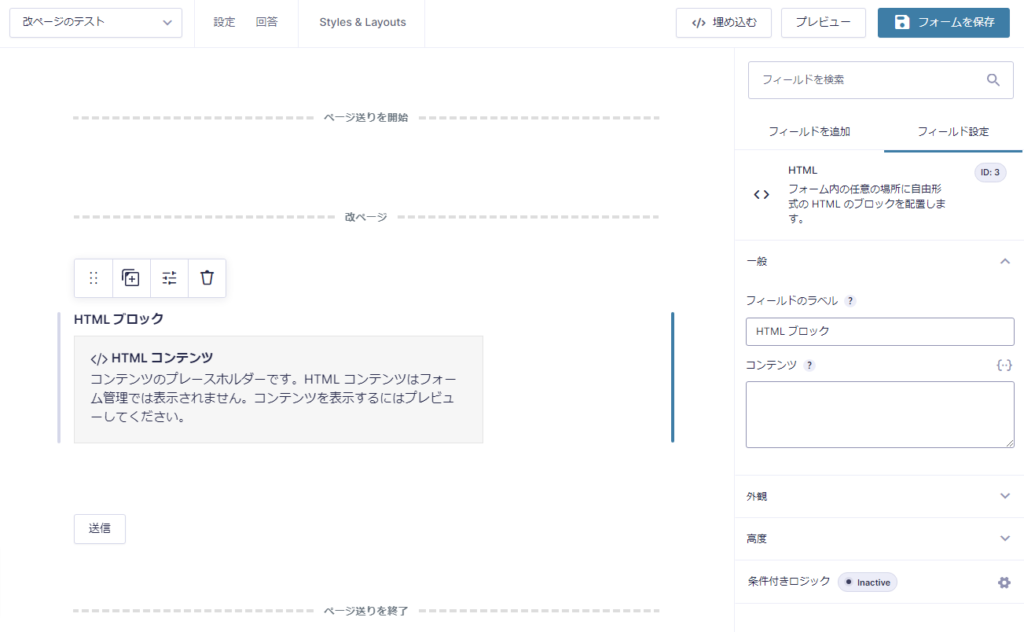
Task: Click the コンテンツ text area
Action: (x=879, y=414)
